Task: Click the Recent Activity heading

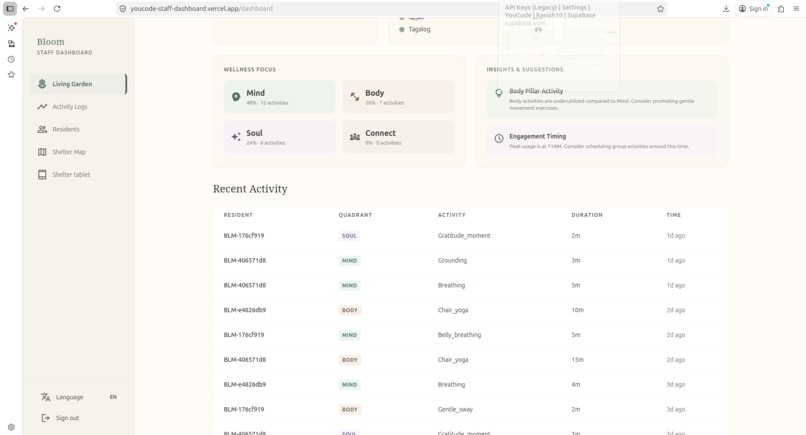Action: coord(250,189)
